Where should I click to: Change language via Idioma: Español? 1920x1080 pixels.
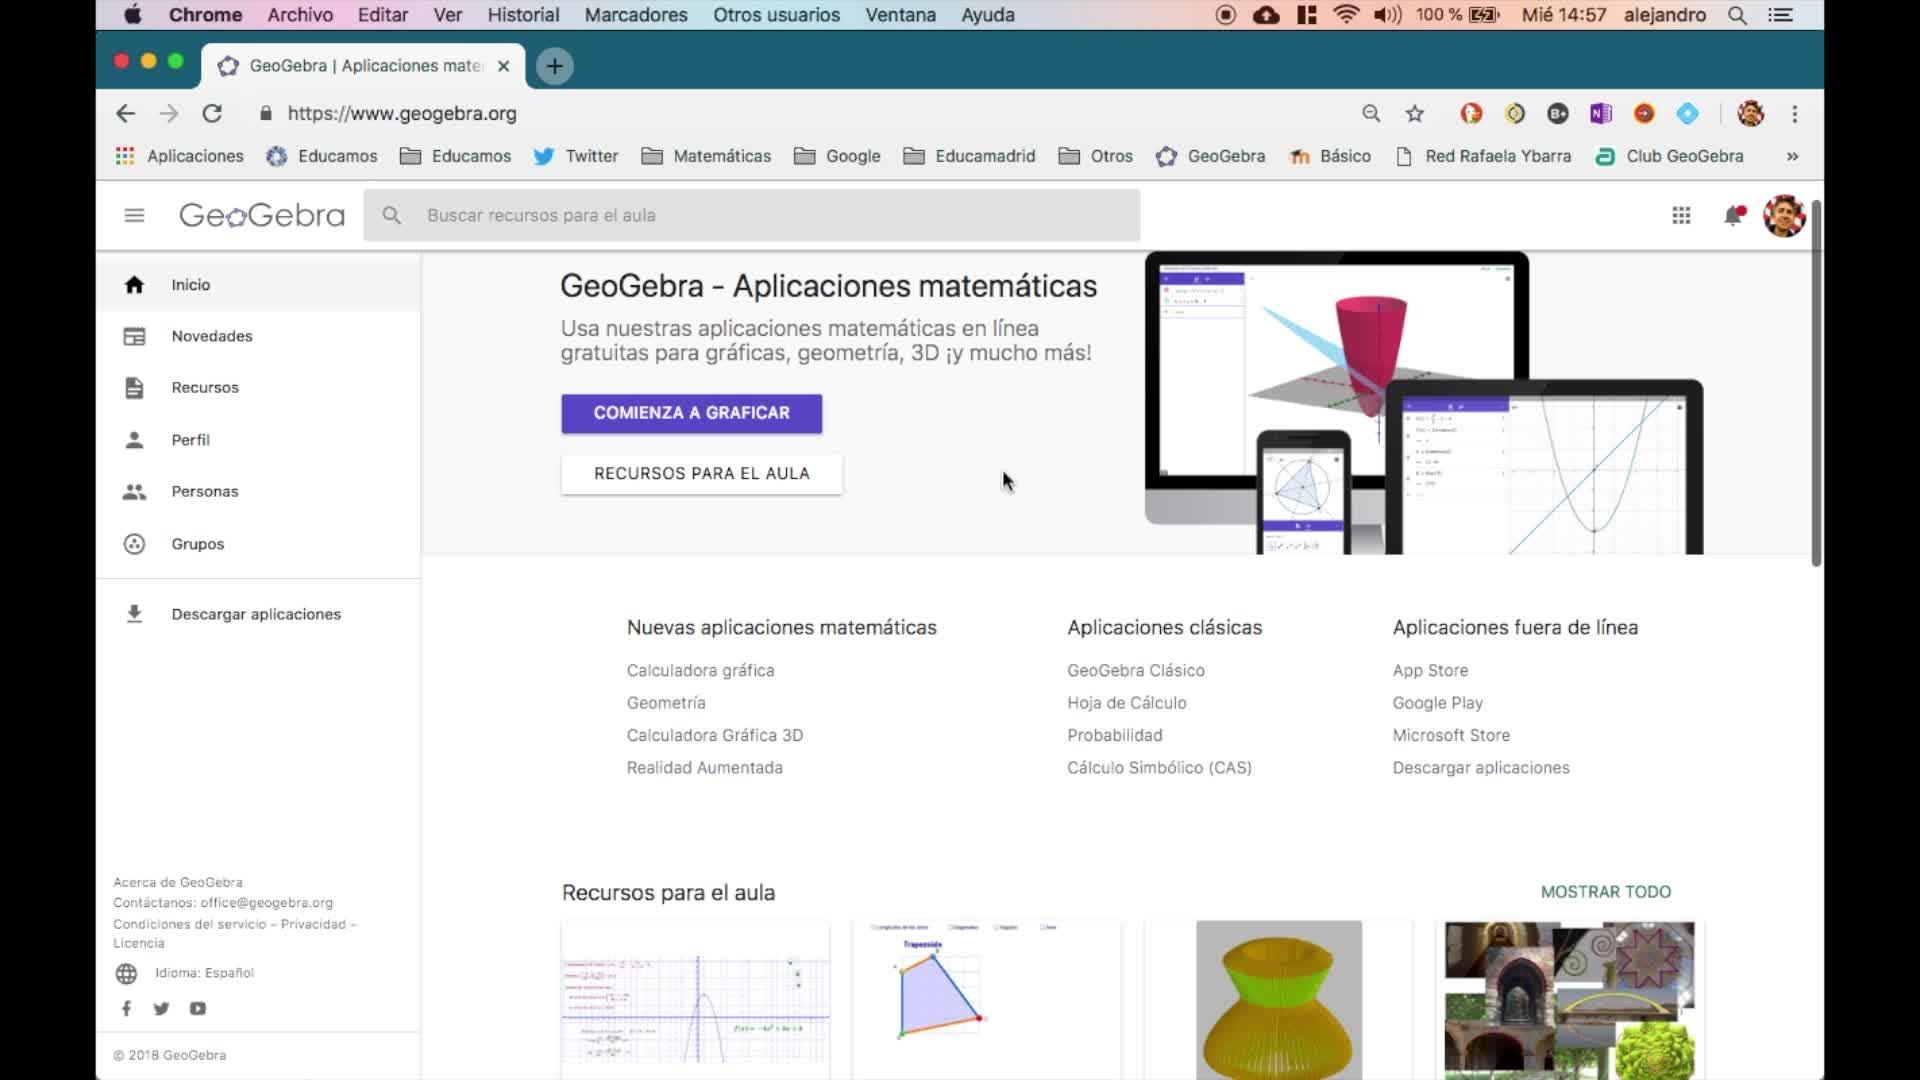204,973
